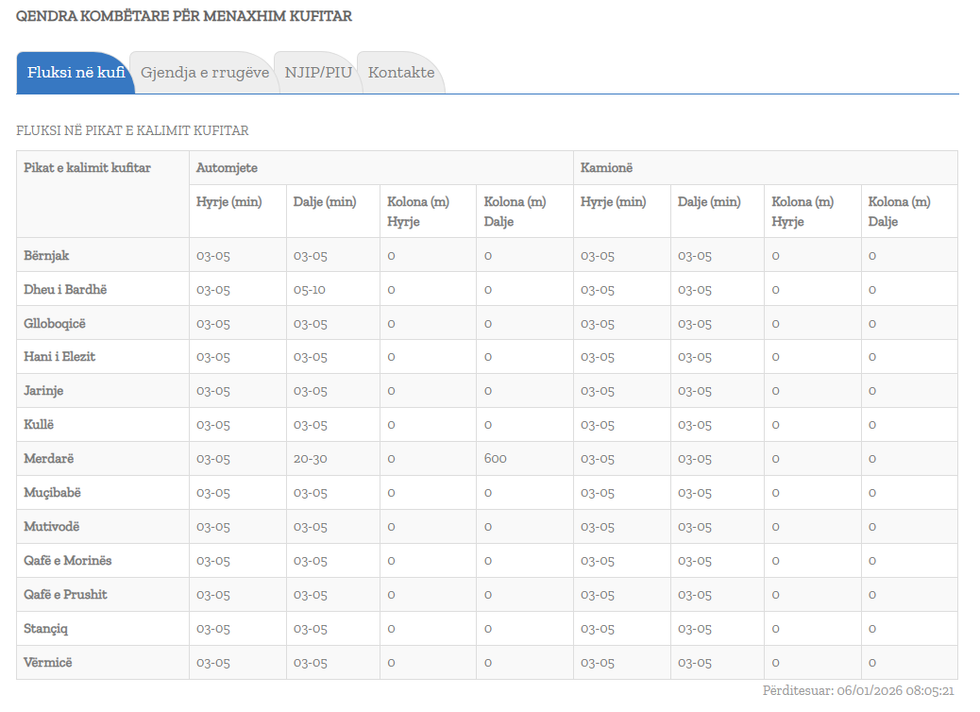Click the 600 column value for Merdarë

pos(495,459)
